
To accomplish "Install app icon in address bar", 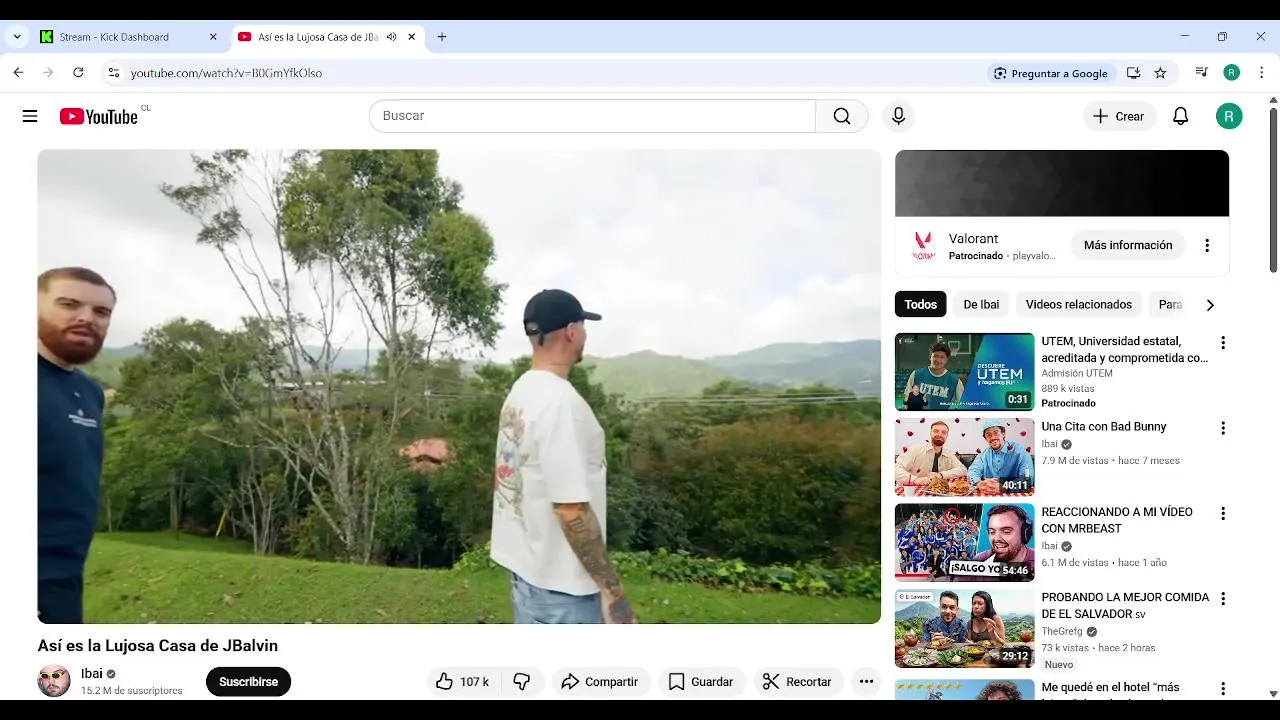I will (x=1133, y=73).
